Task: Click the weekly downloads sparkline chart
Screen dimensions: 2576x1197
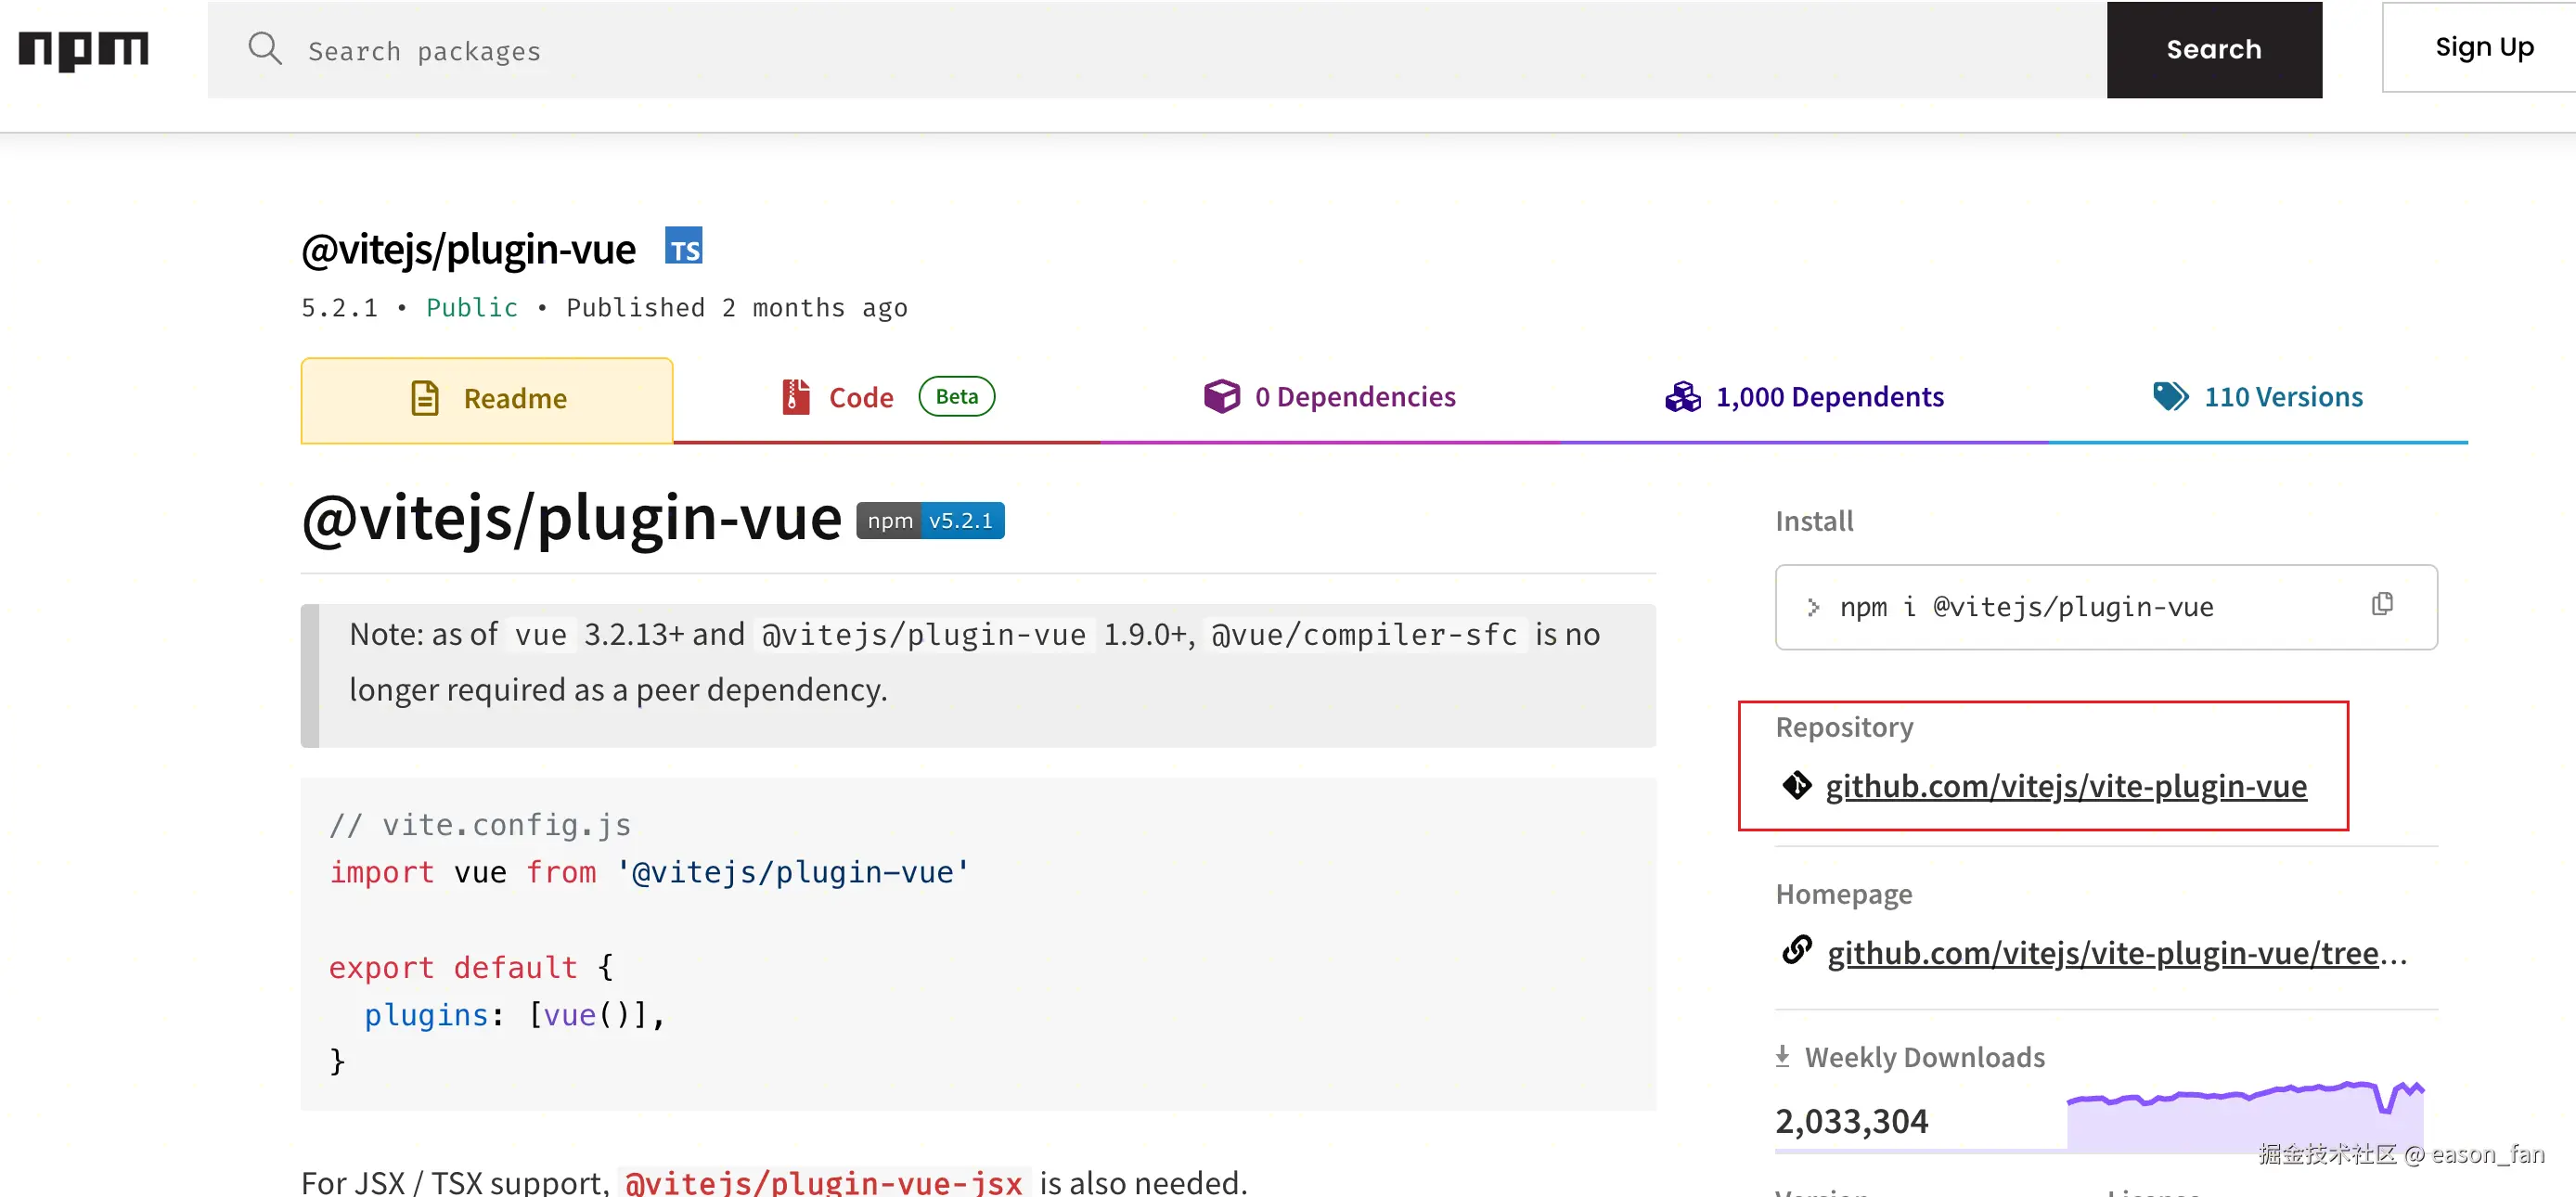Action: click(2245, 1116)
